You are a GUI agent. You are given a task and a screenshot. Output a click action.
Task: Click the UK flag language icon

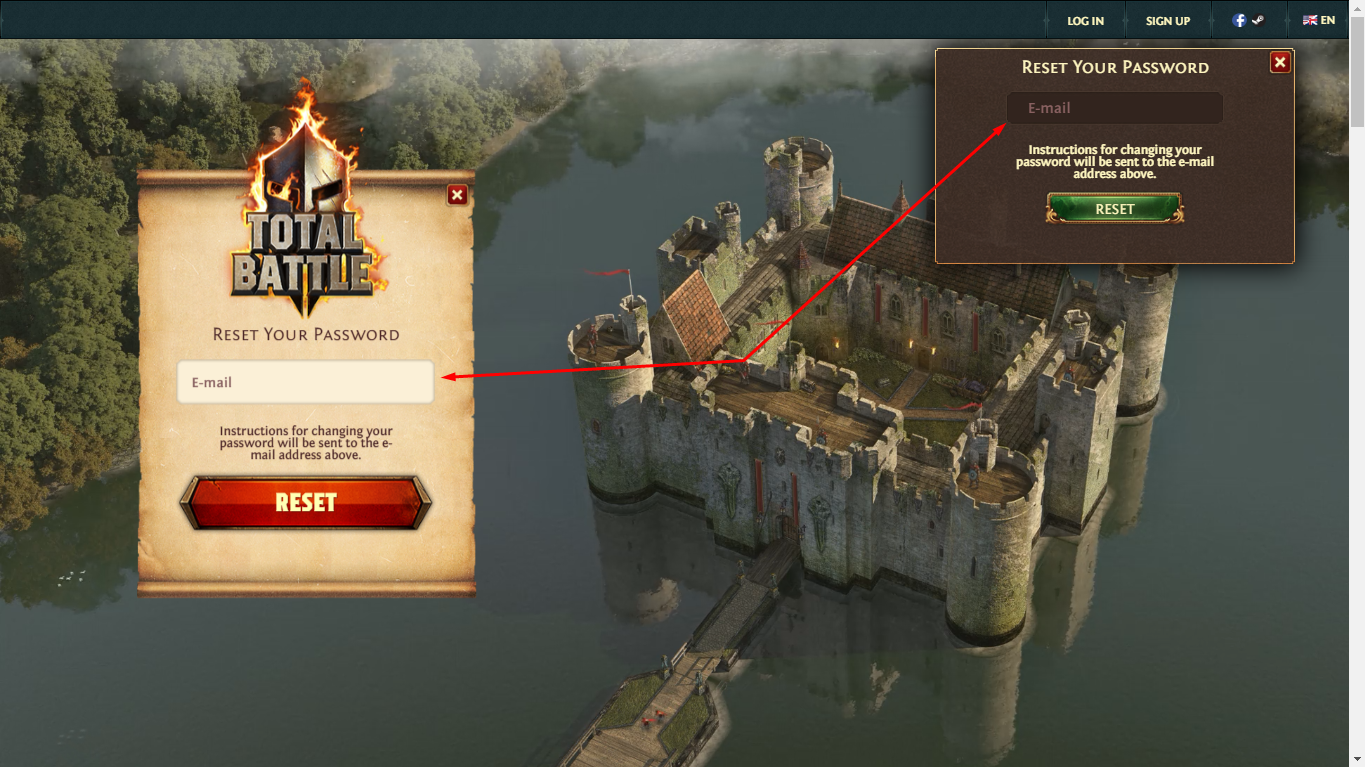coord(1309,20)
